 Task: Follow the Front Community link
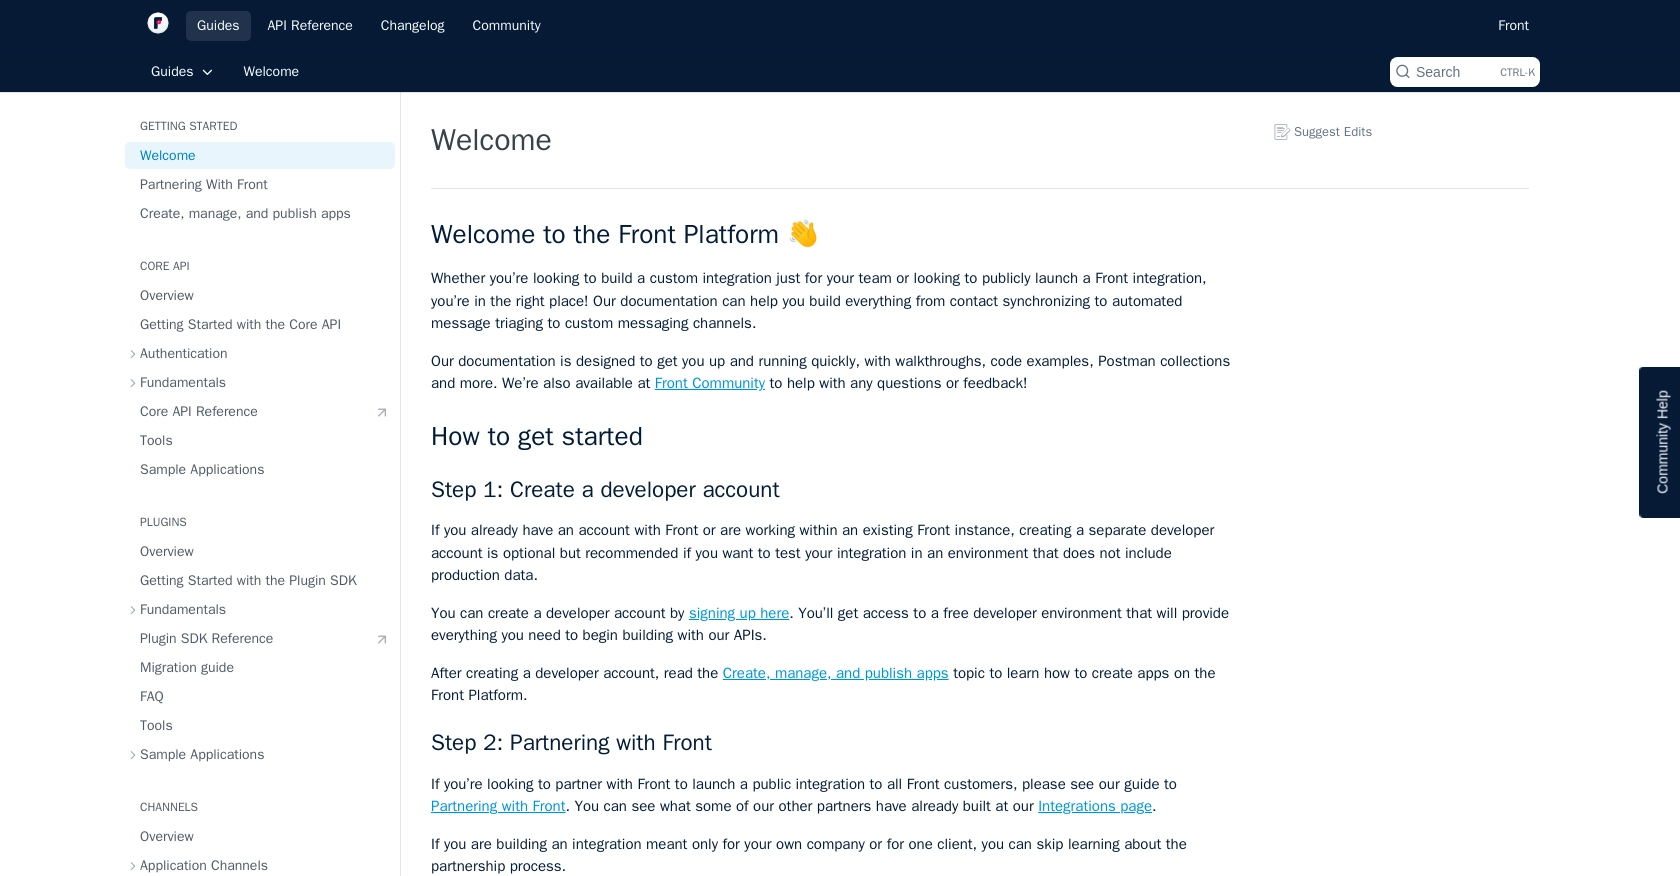point(709,383)
